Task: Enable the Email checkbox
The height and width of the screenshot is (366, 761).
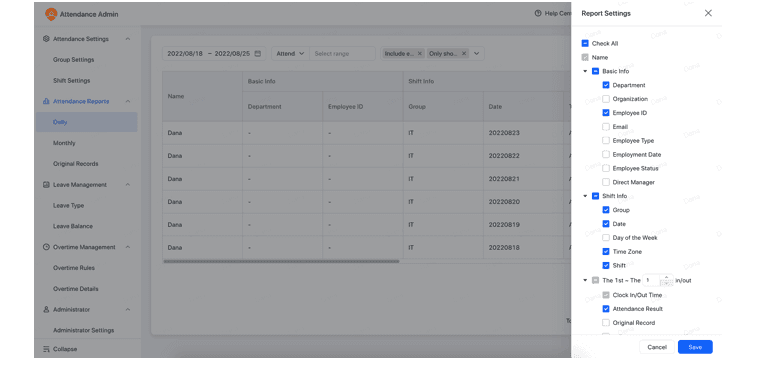Action: pyautogui.click(x=606, y=127)
